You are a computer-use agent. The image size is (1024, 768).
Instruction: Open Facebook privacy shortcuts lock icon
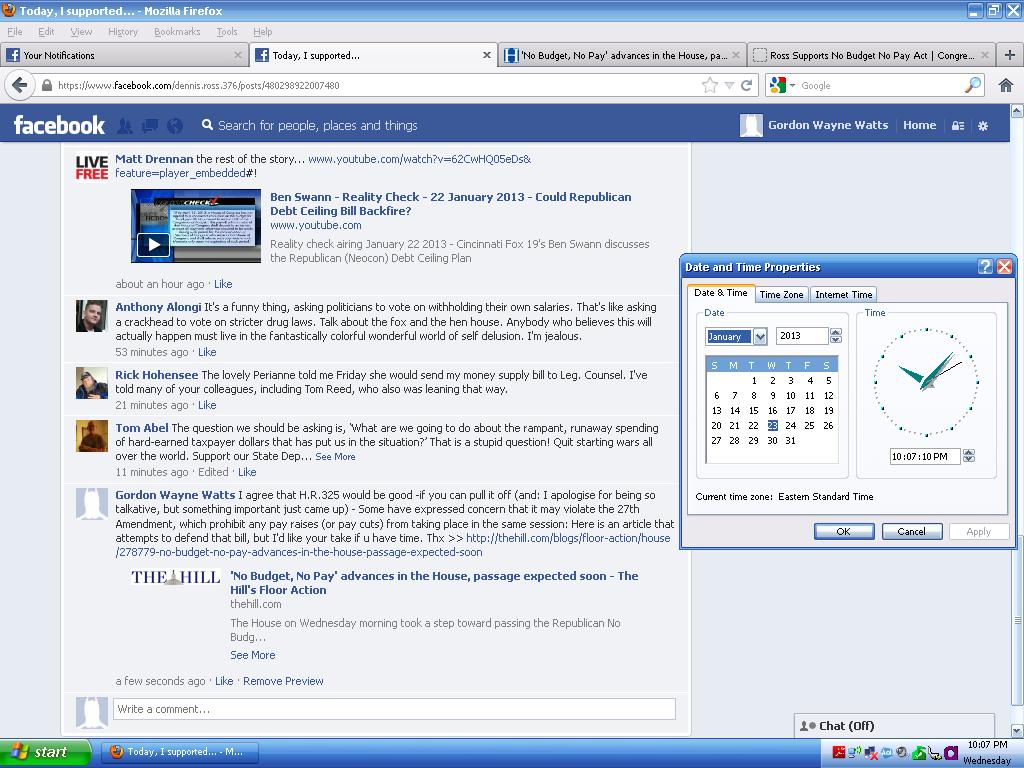(958, 125)
